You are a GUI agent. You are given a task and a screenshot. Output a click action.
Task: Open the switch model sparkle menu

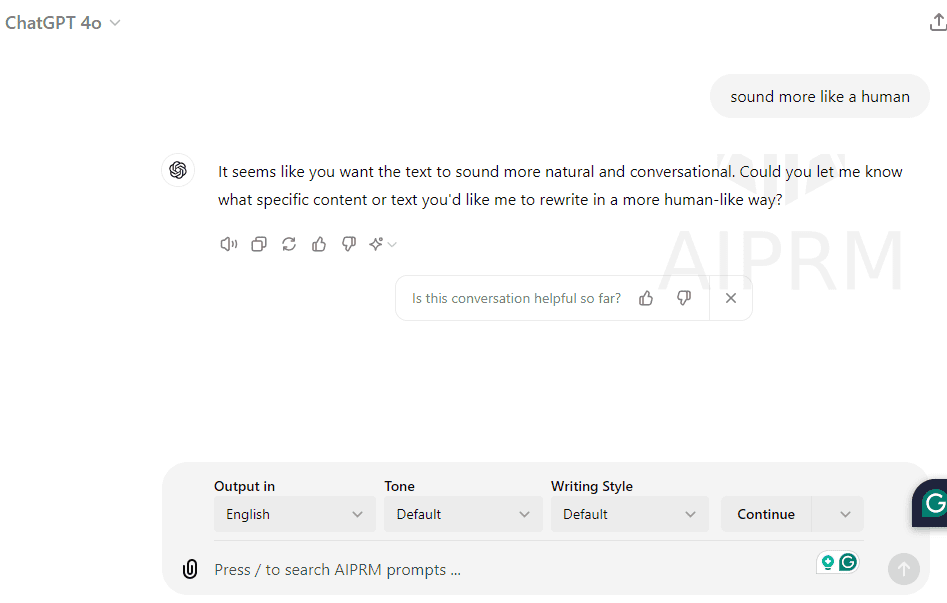382,244
